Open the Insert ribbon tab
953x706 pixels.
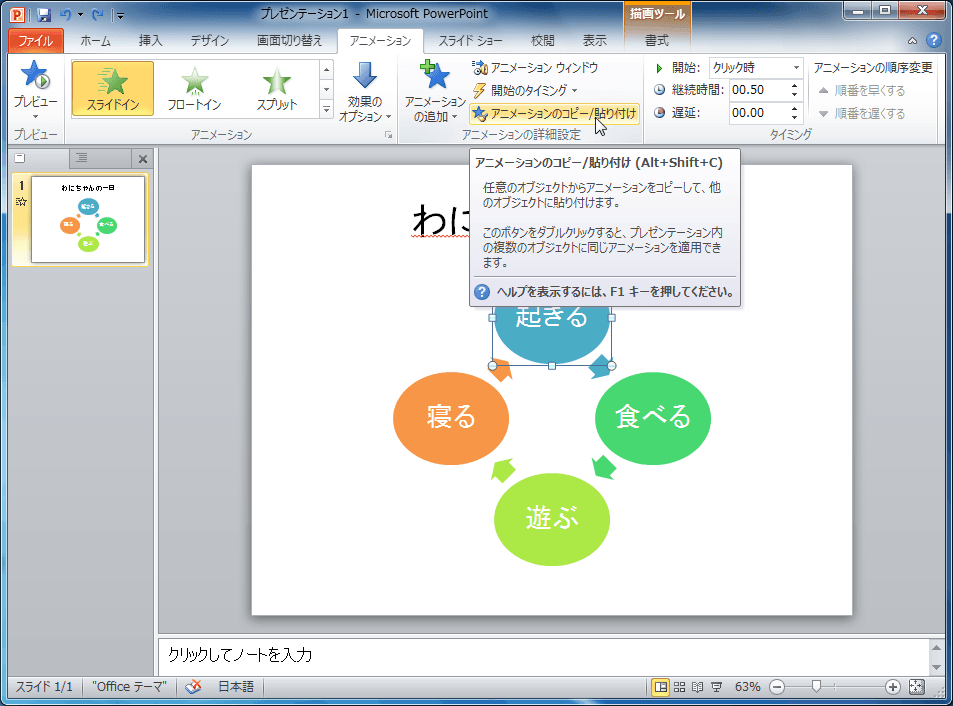[x=150, y=41]
